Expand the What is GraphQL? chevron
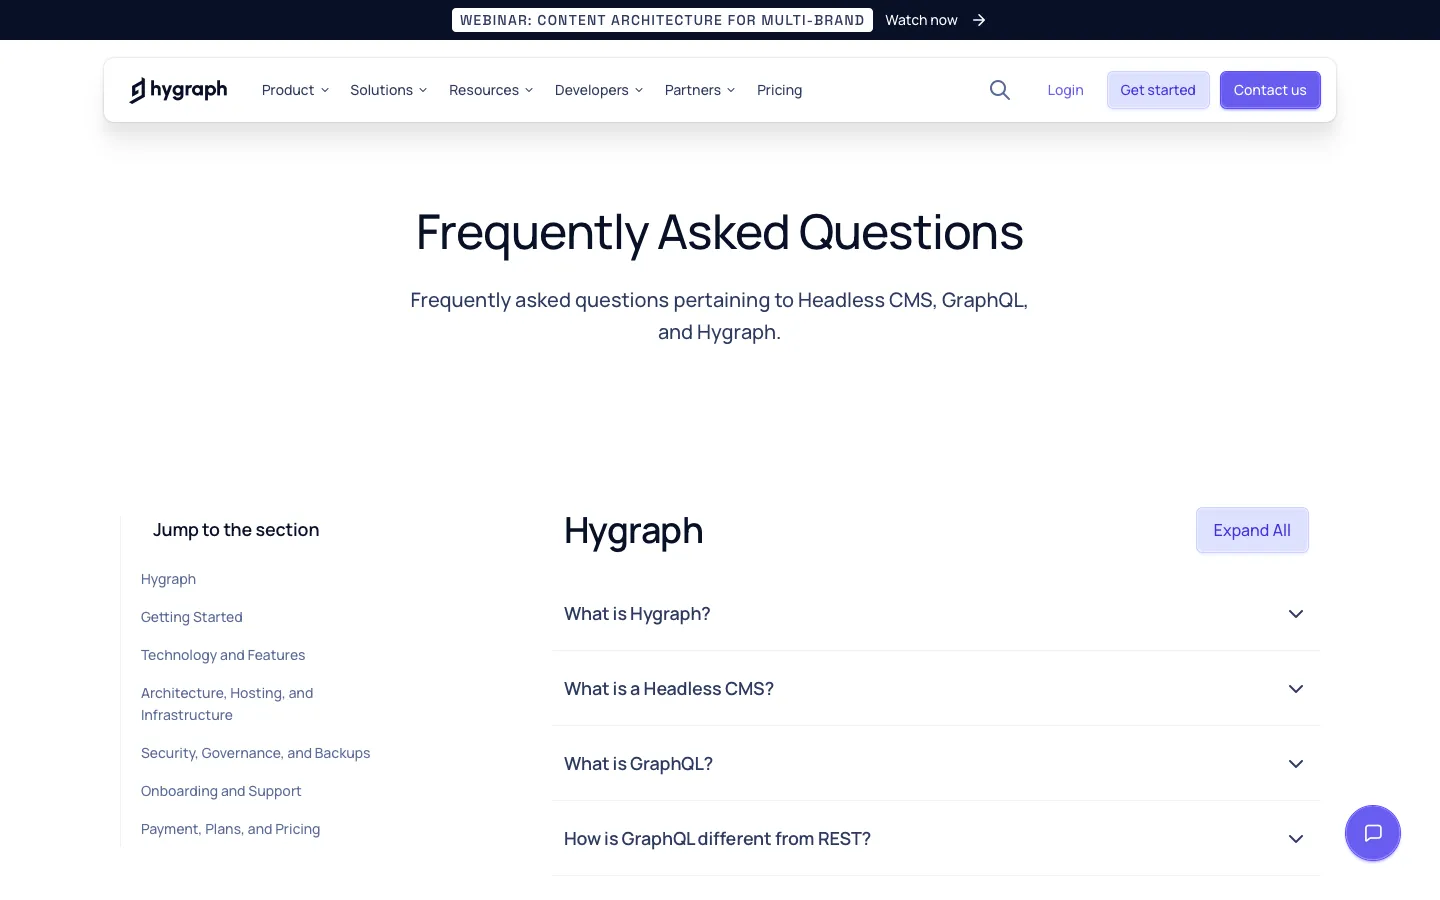The height and width of the screenshot is (900, 1440). coord(1296,764)
